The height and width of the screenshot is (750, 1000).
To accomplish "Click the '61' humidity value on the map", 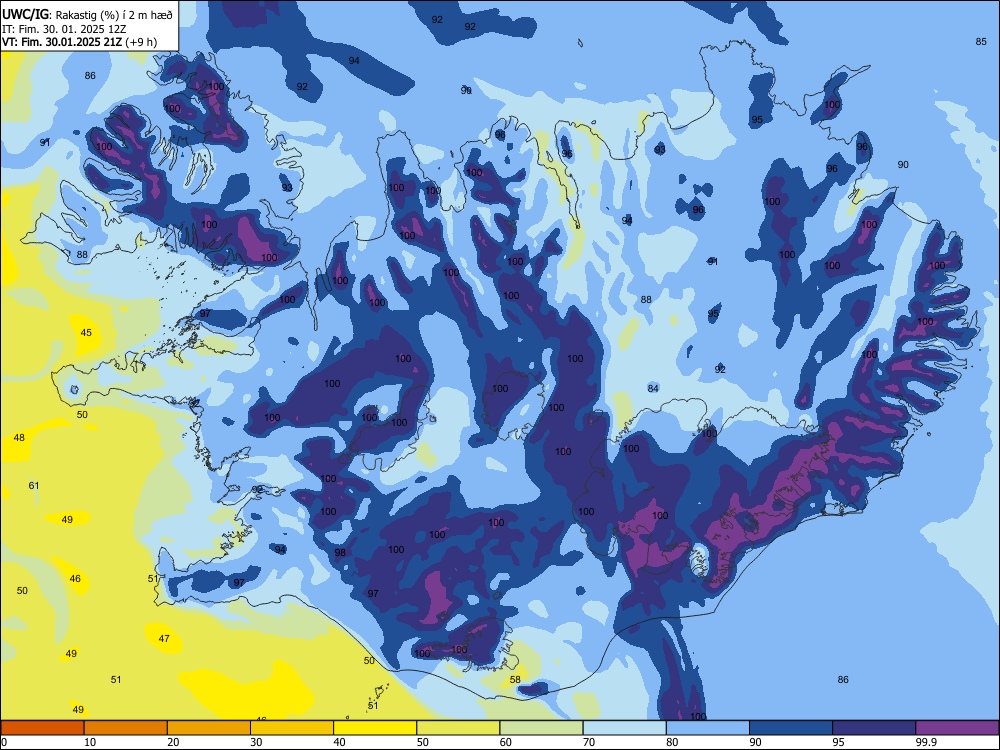I will 34,485.
